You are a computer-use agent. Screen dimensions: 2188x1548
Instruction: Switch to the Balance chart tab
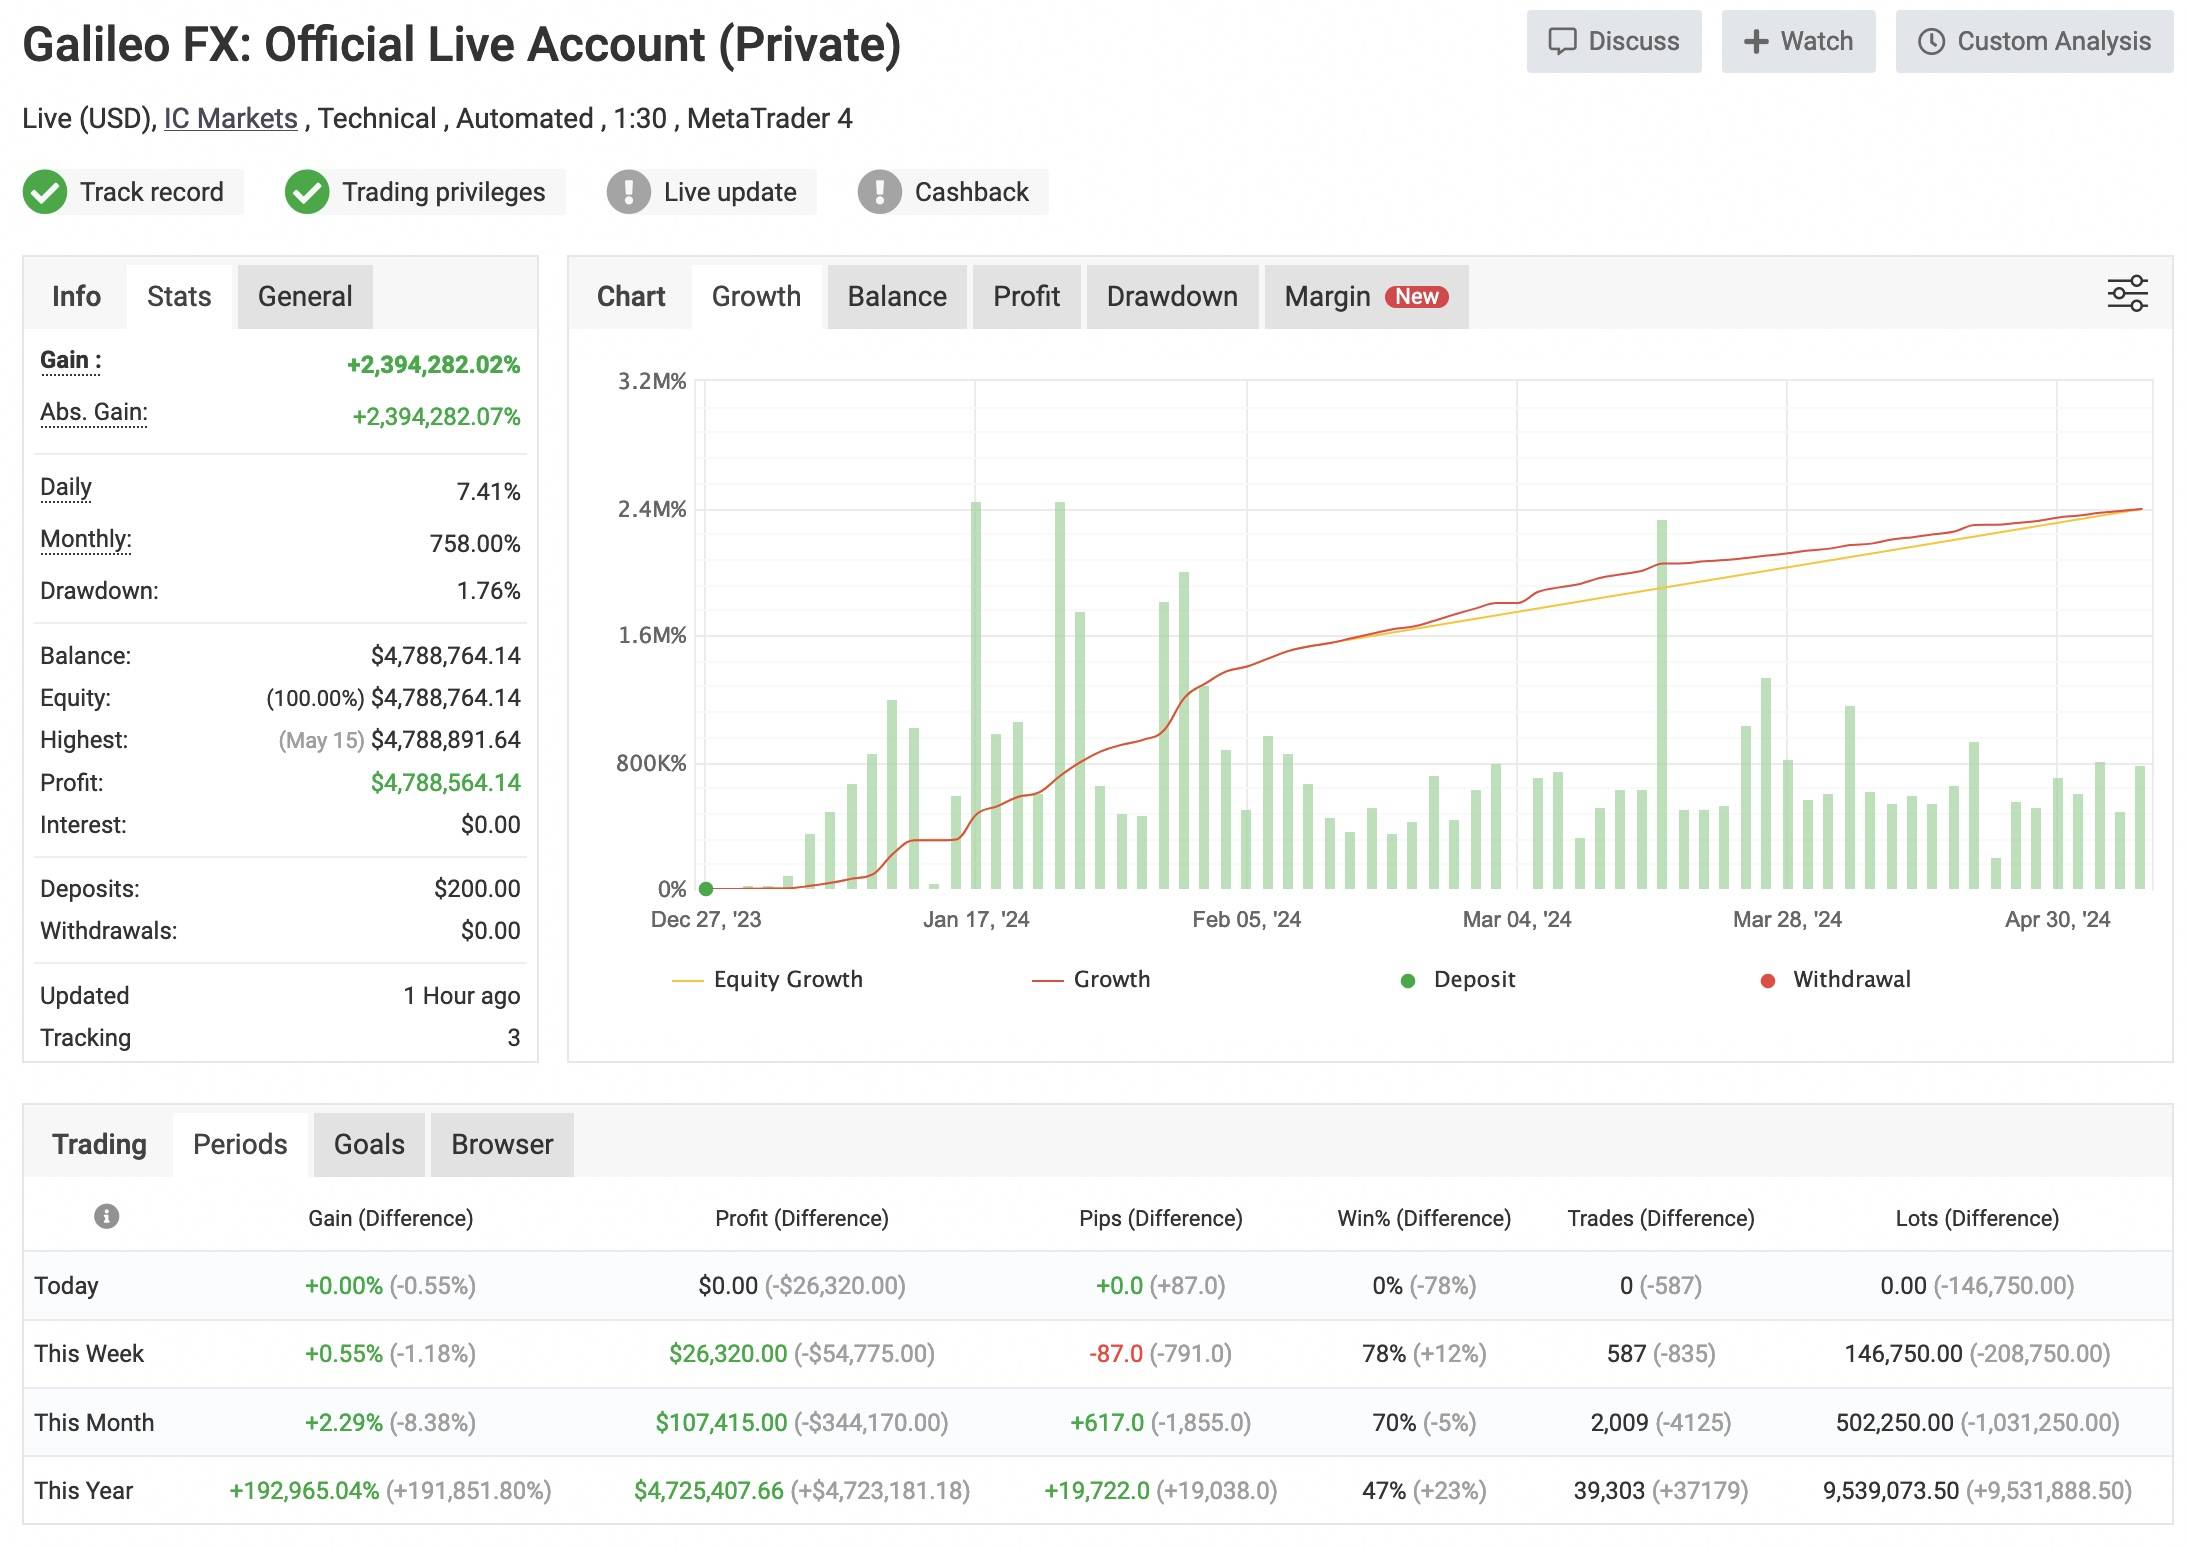(896, 297)
